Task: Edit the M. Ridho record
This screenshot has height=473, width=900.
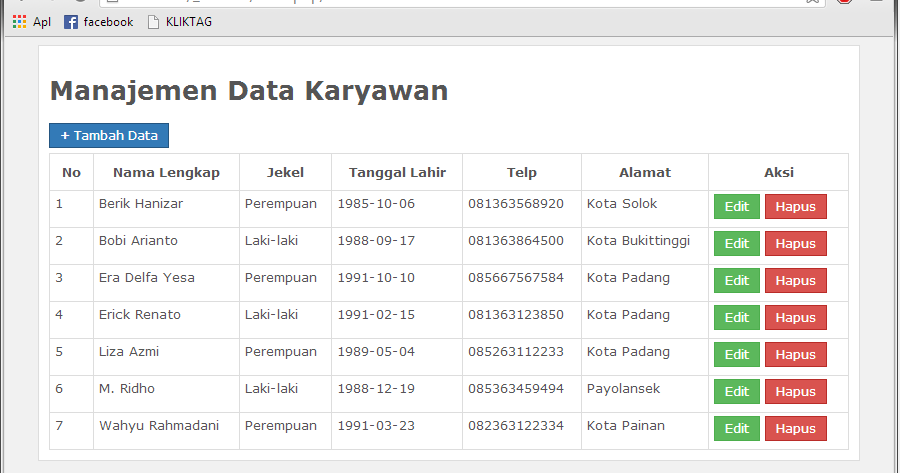Action: pyautogui.click(x=736, y=392)
